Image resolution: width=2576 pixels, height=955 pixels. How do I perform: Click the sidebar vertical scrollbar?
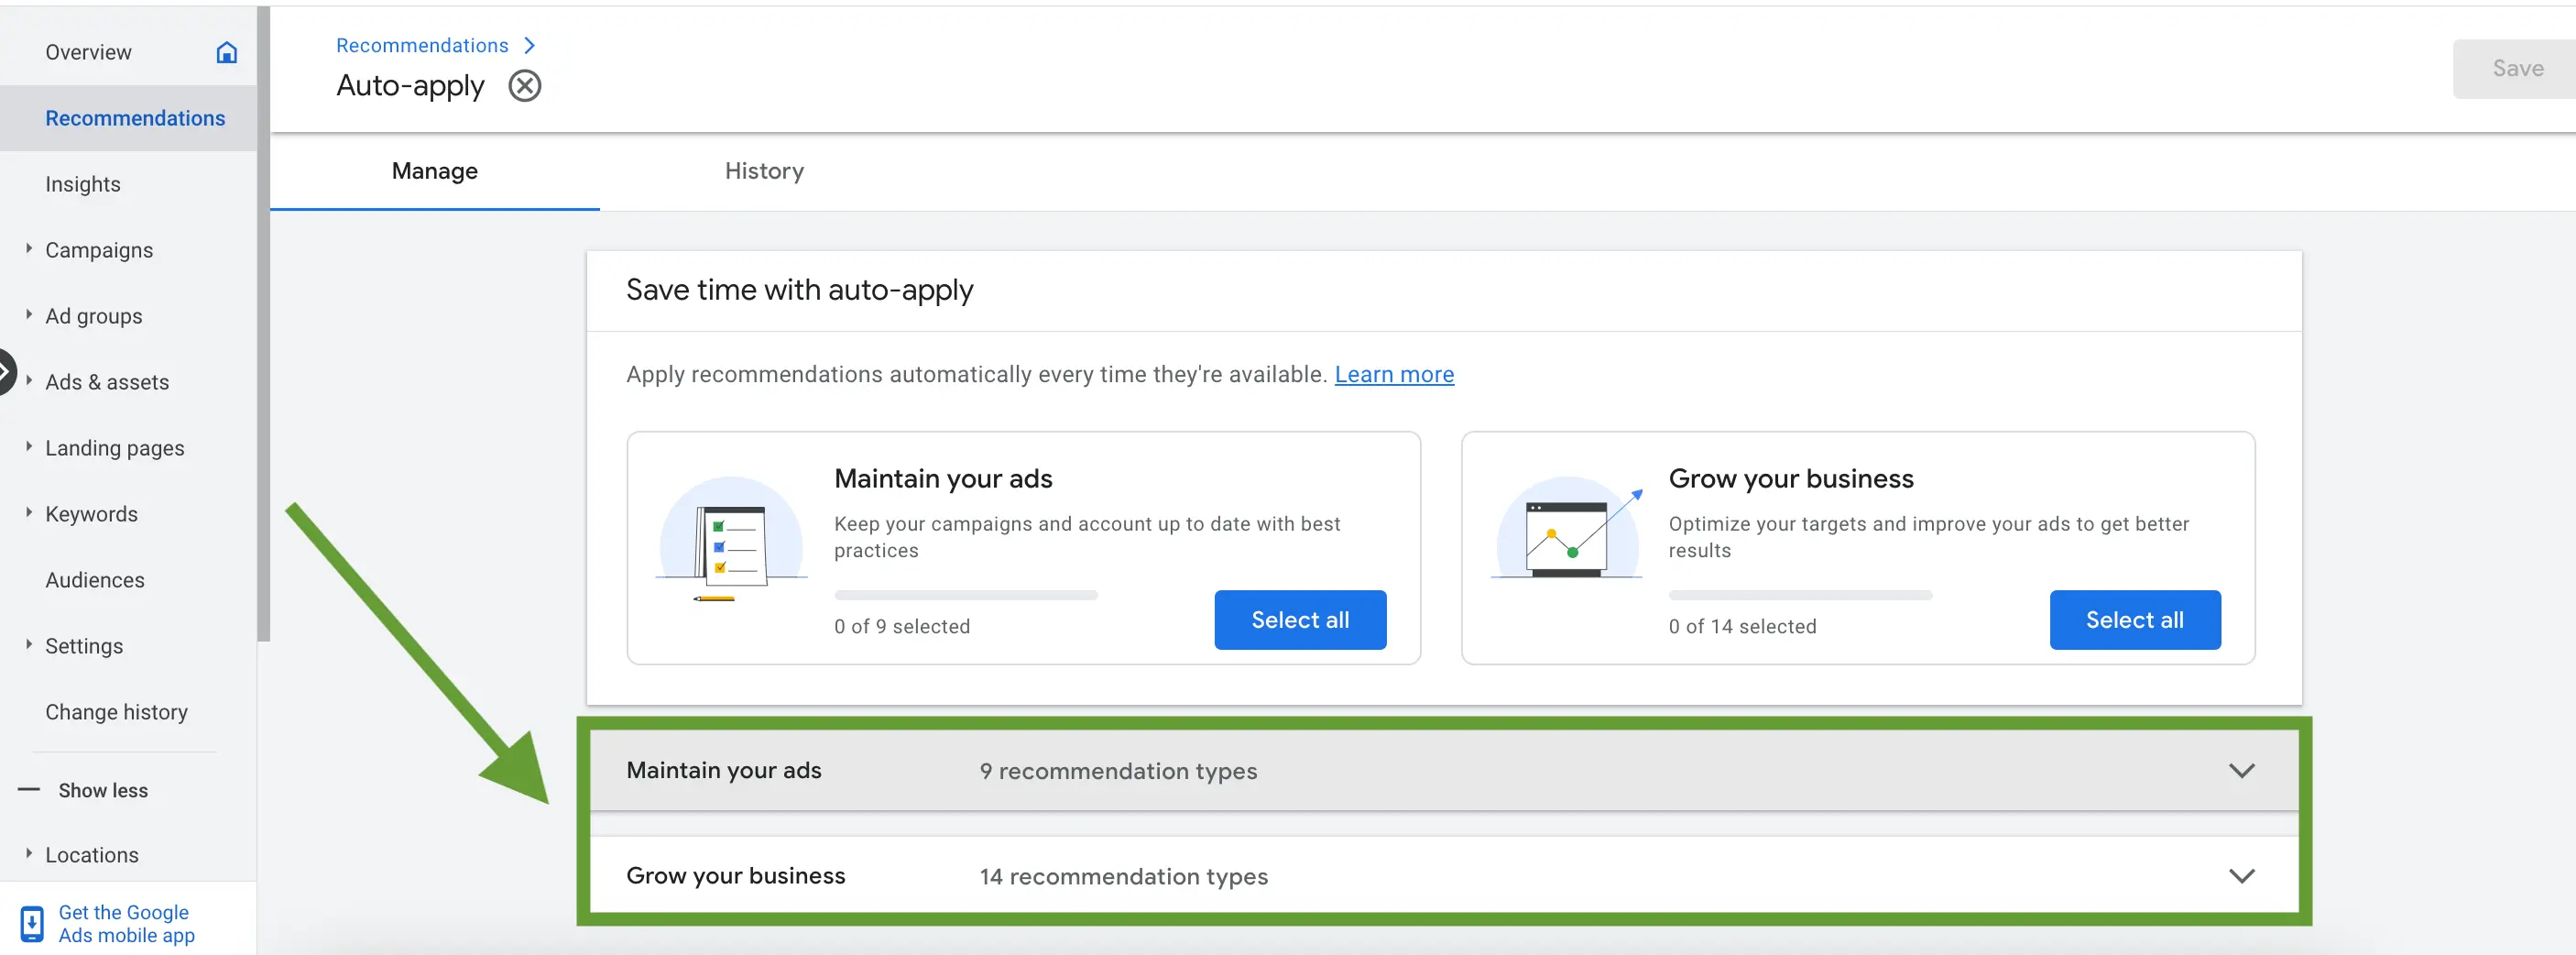coord(263,323)
